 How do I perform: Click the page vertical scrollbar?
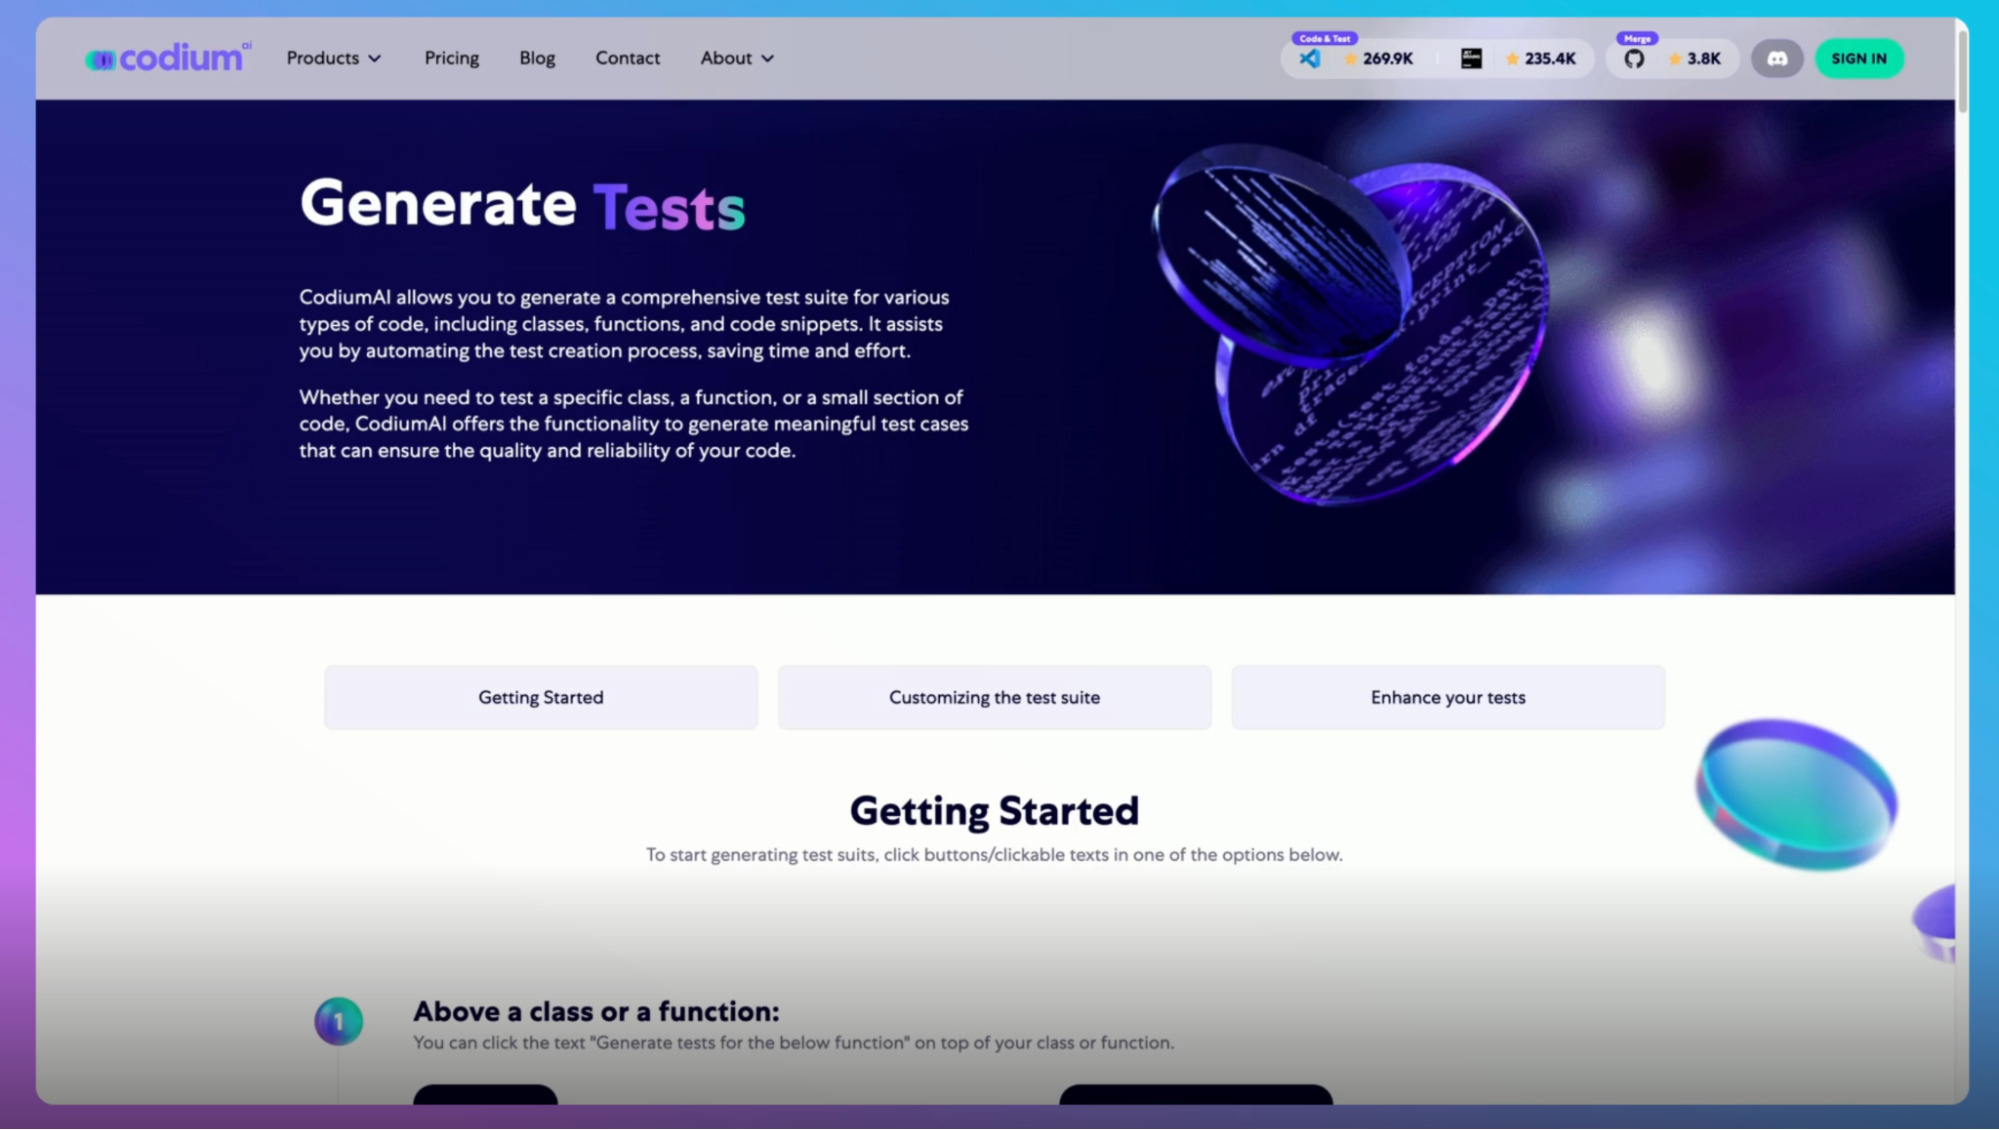pyautogui.click(x=1962, y=70)
